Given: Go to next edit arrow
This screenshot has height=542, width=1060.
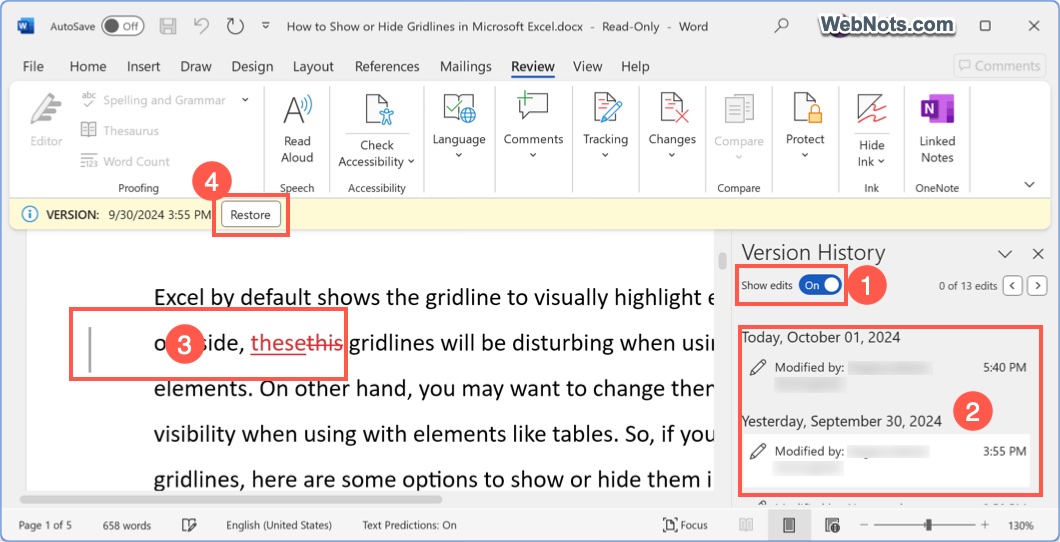Looking at the screenshot, I should point(1037,286).
